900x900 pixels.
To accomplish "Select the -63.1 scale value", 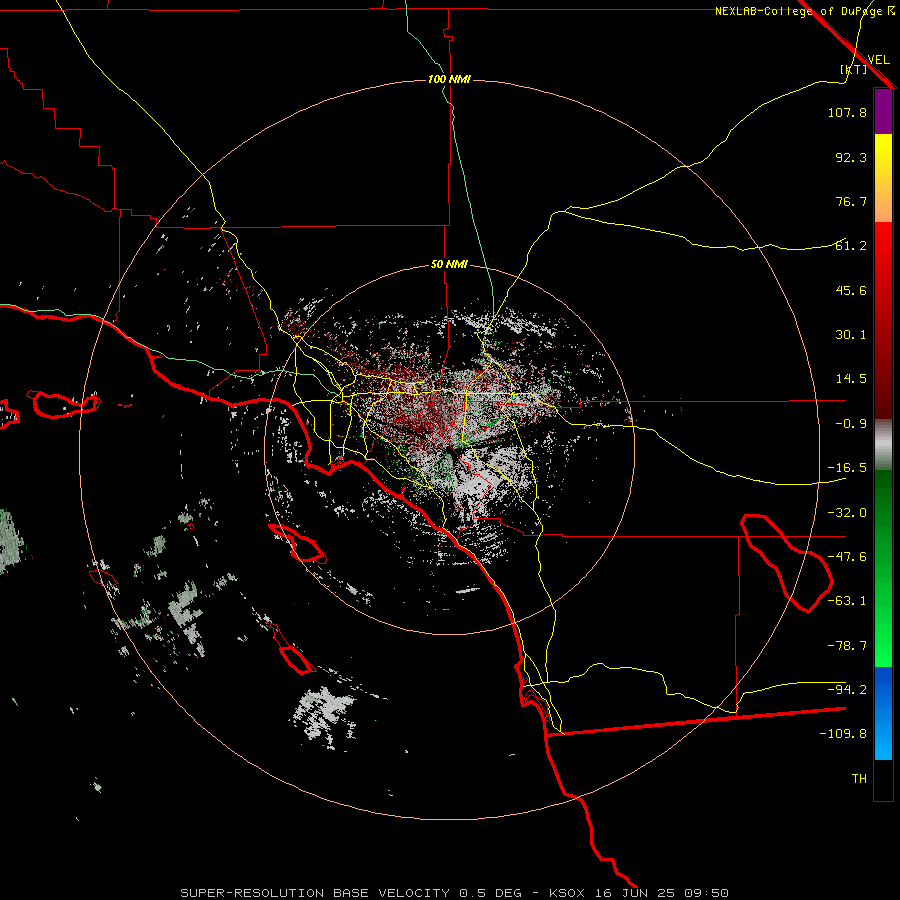I will [847, 601].
